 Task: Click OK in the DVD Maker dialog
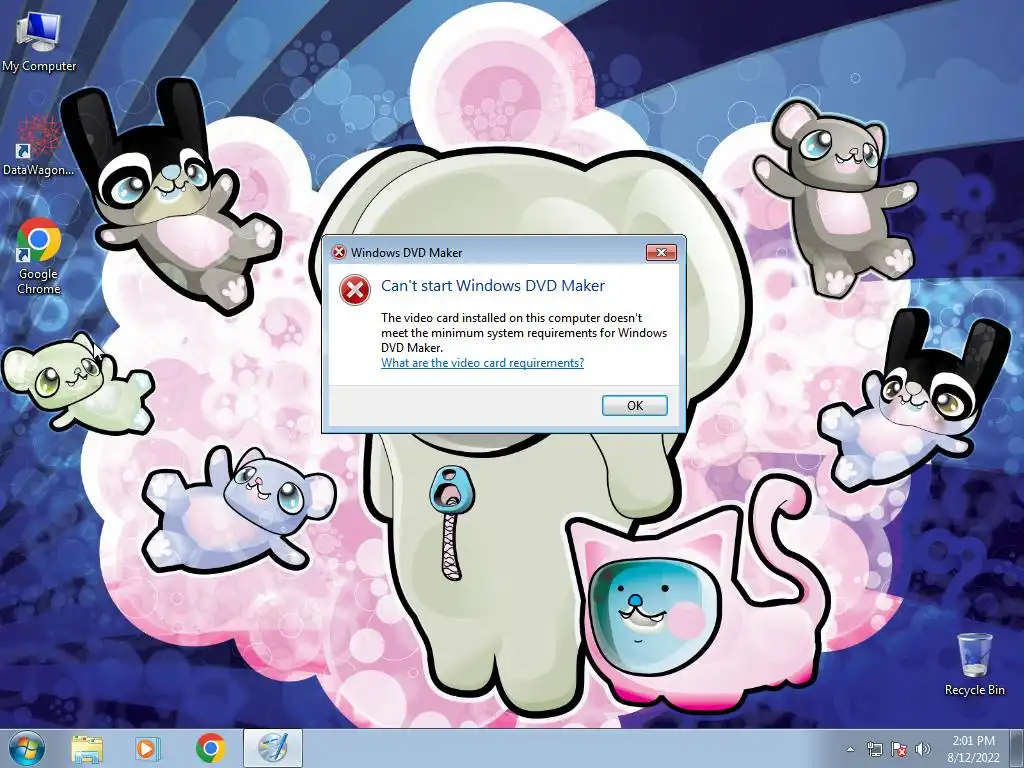click(635, 406)
